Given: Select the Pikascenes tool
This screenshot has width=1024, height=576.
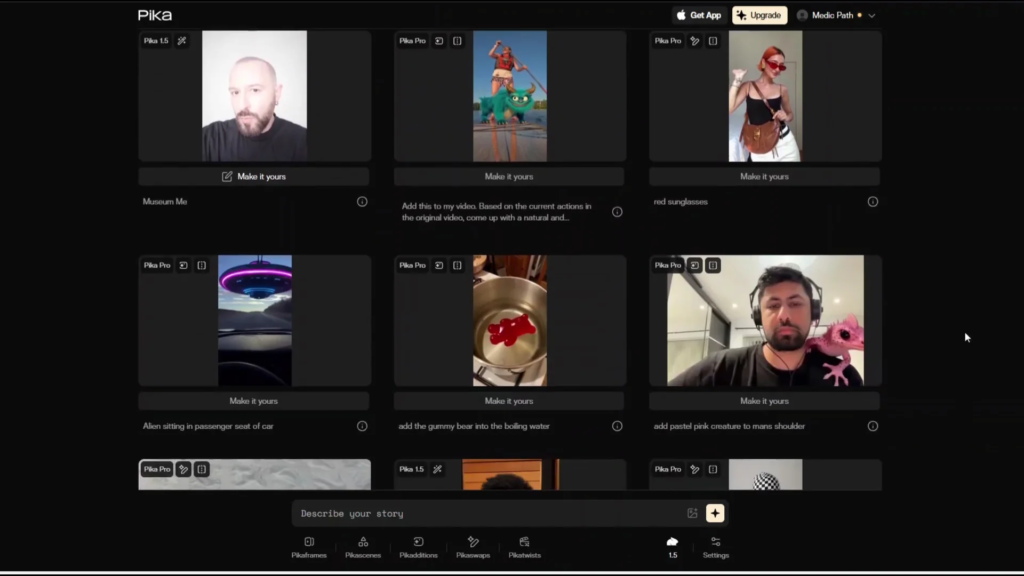Looking at the screenshot, I should (x=363, y=546).
